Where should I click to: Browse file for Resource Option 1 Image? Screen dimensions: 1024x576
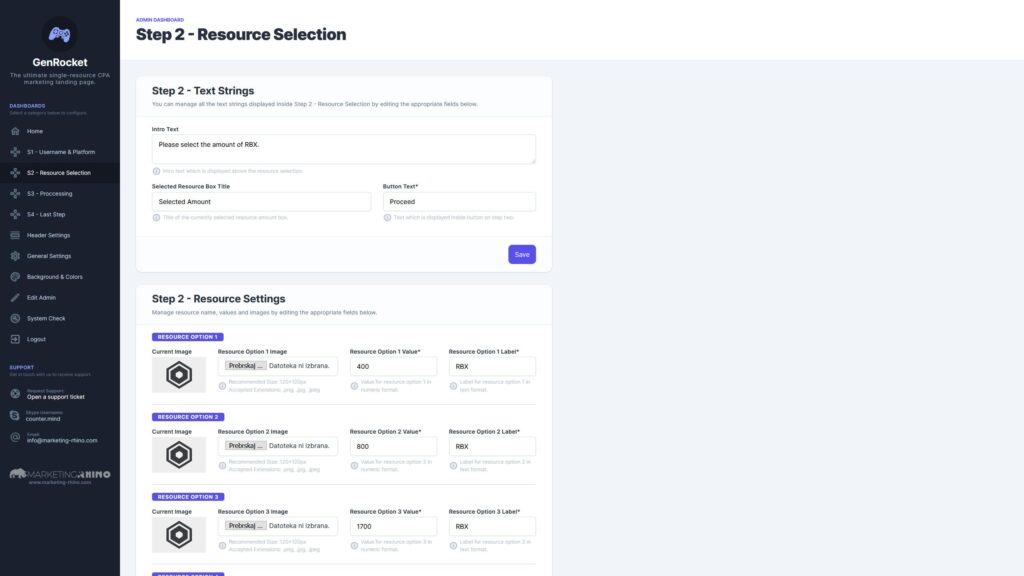(x=246, y=366)
